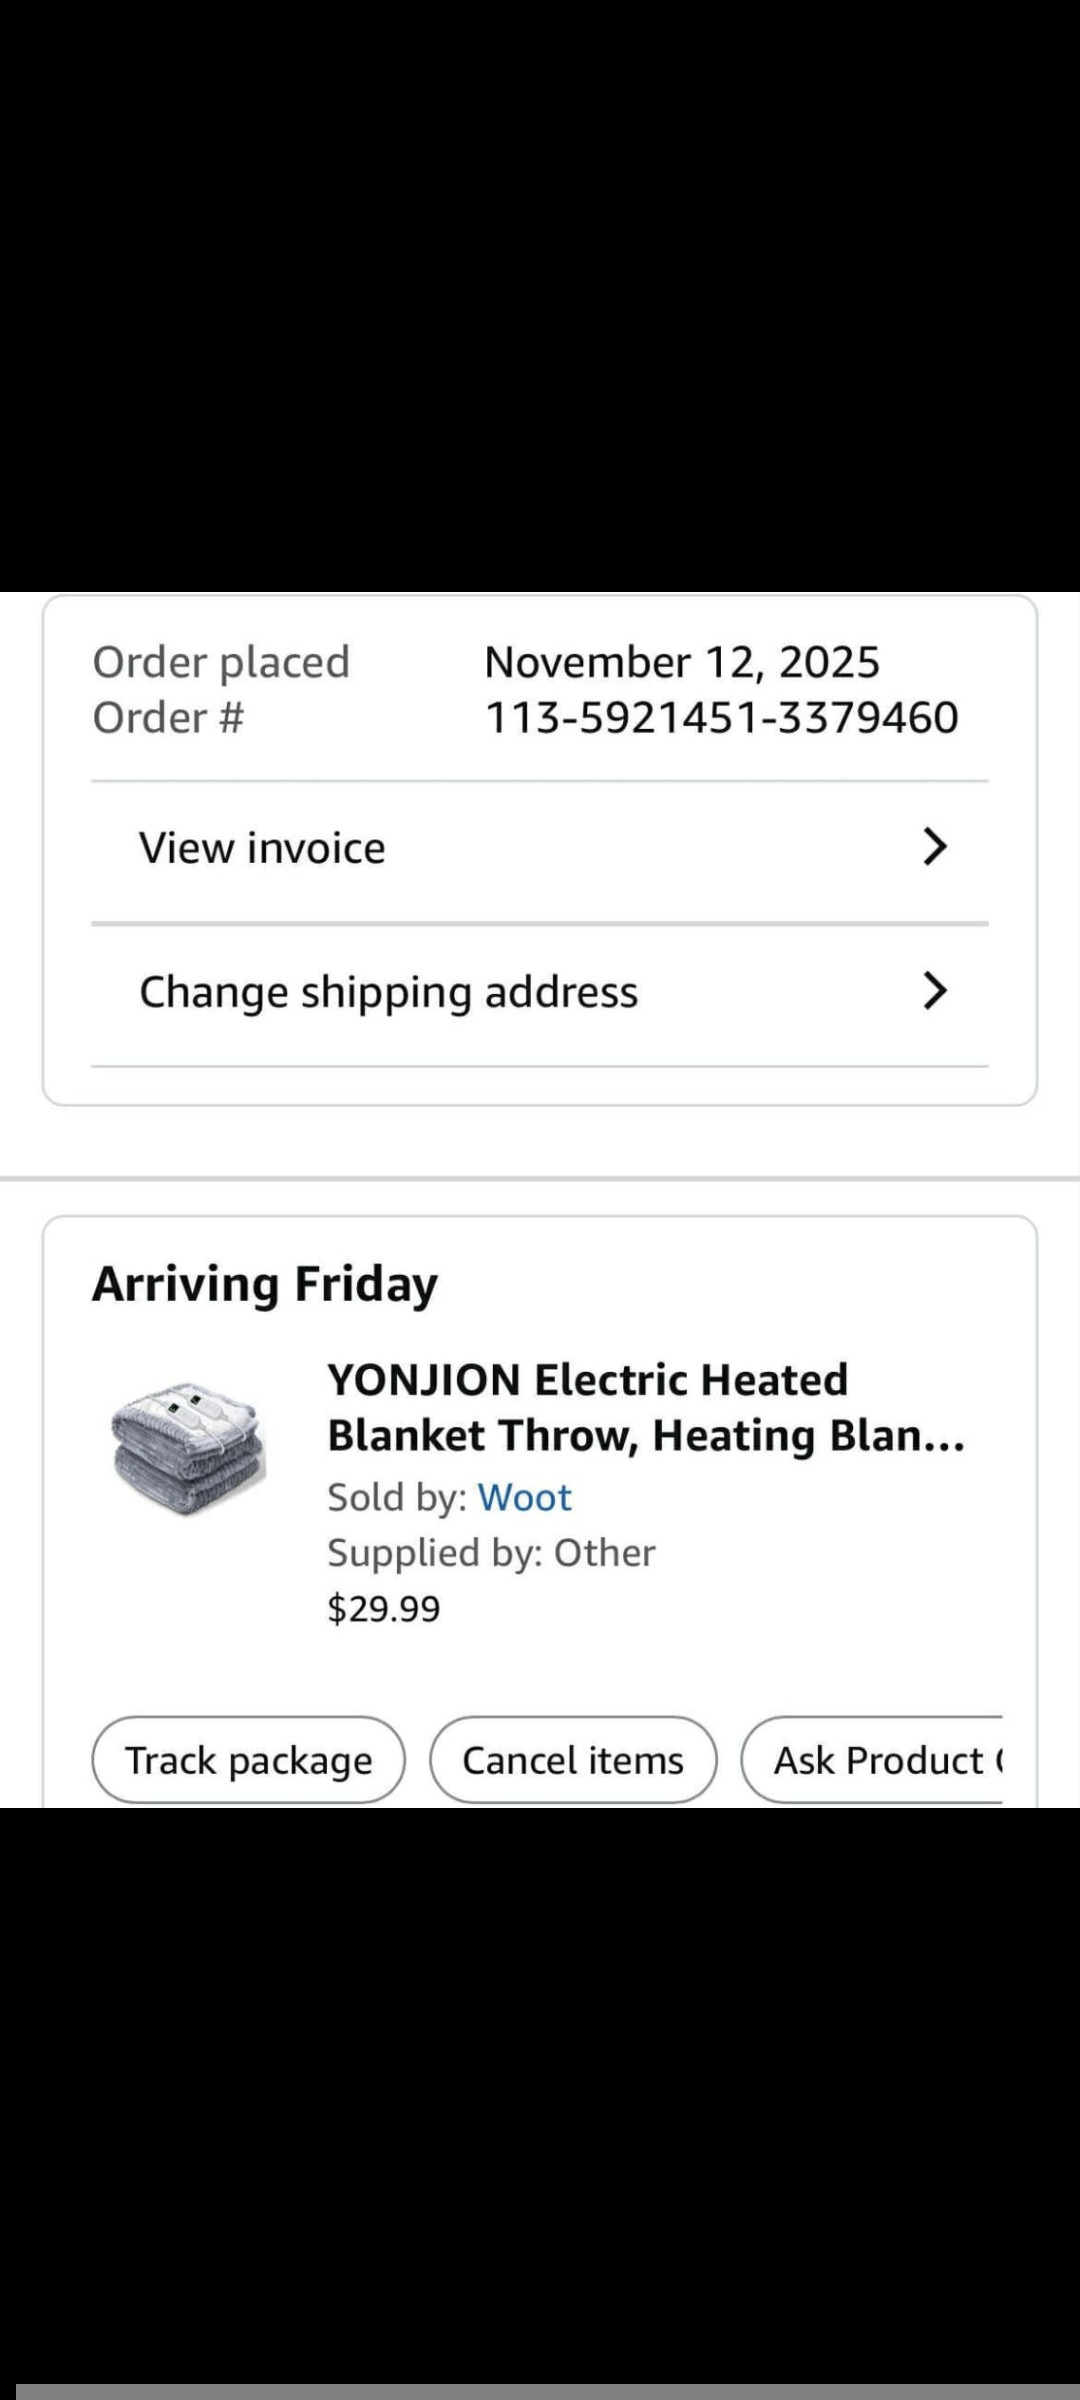Click the $29.99 item price
1080x2400 pixels.
point(384,1608)
